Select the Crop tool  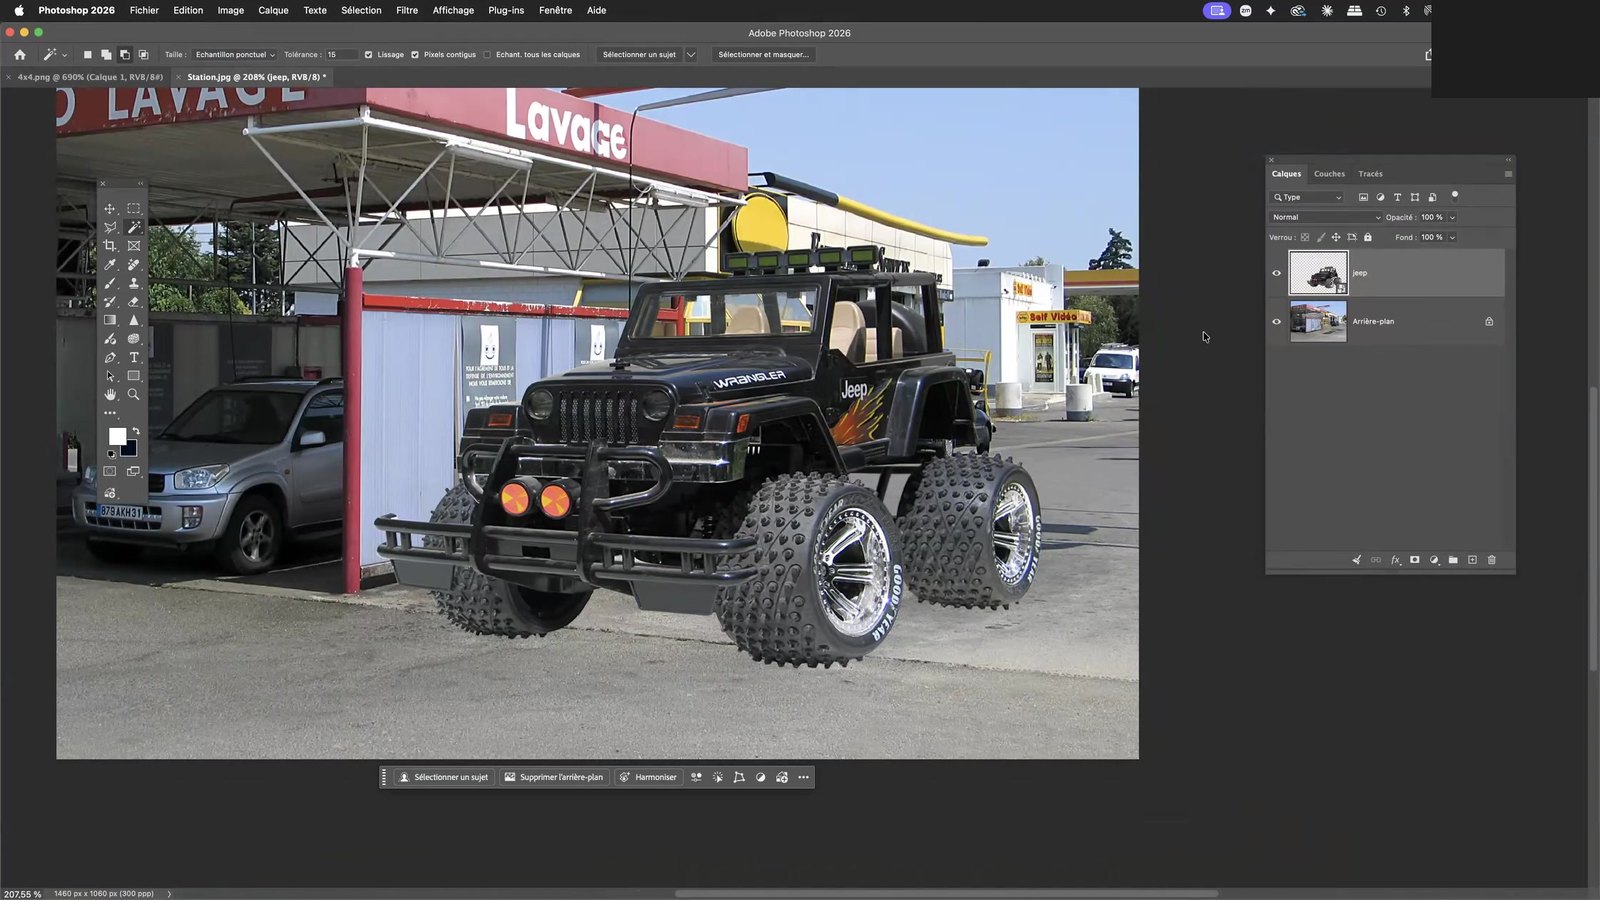coord(110,246)
